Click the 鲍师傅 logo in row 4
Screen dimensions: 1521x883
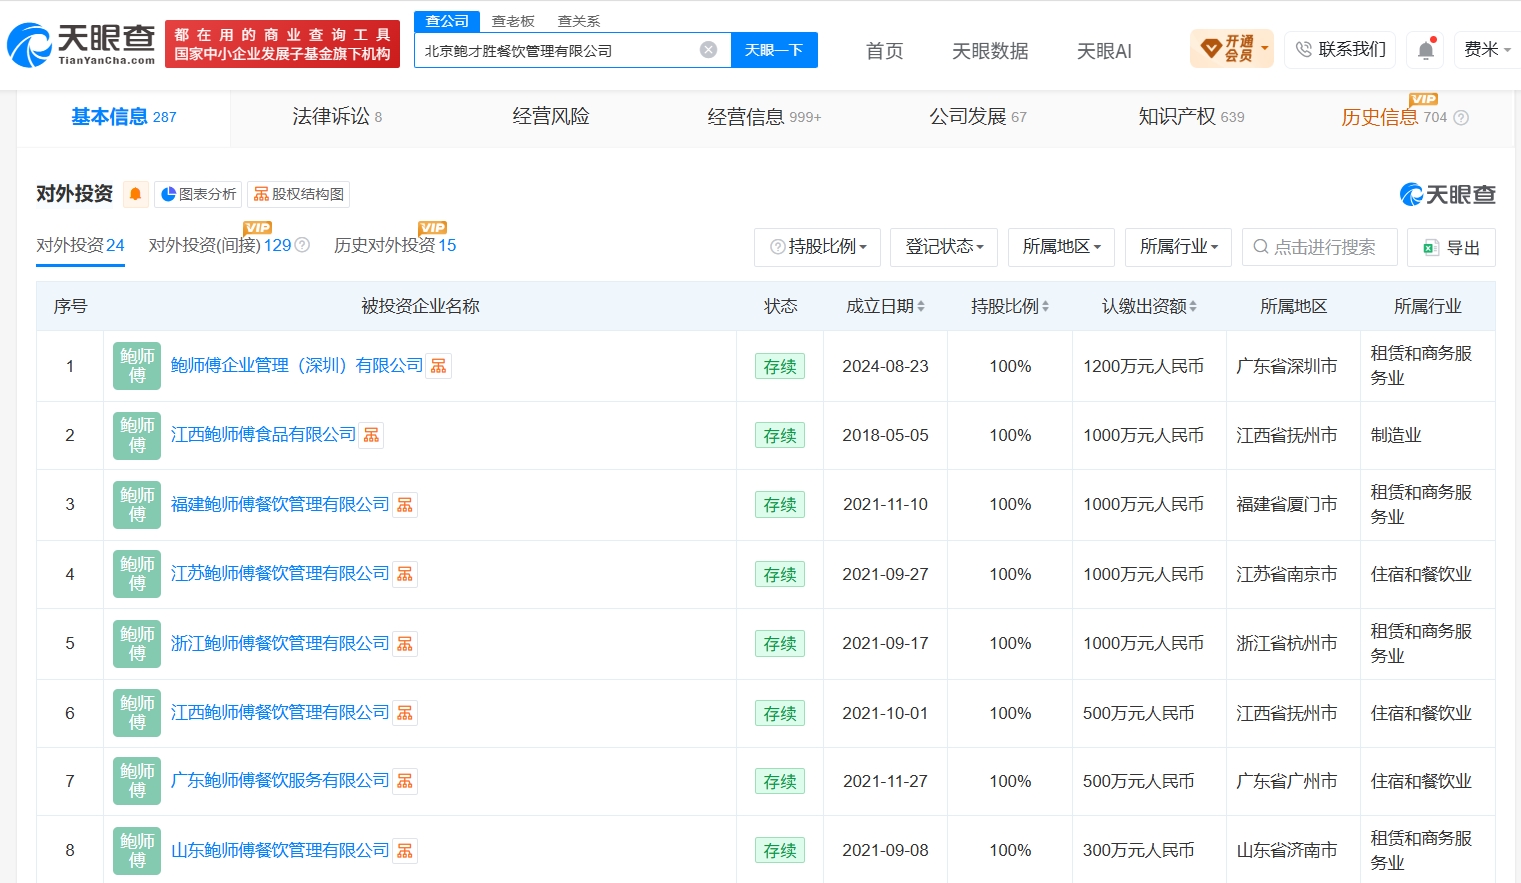(x=137, y=574)
